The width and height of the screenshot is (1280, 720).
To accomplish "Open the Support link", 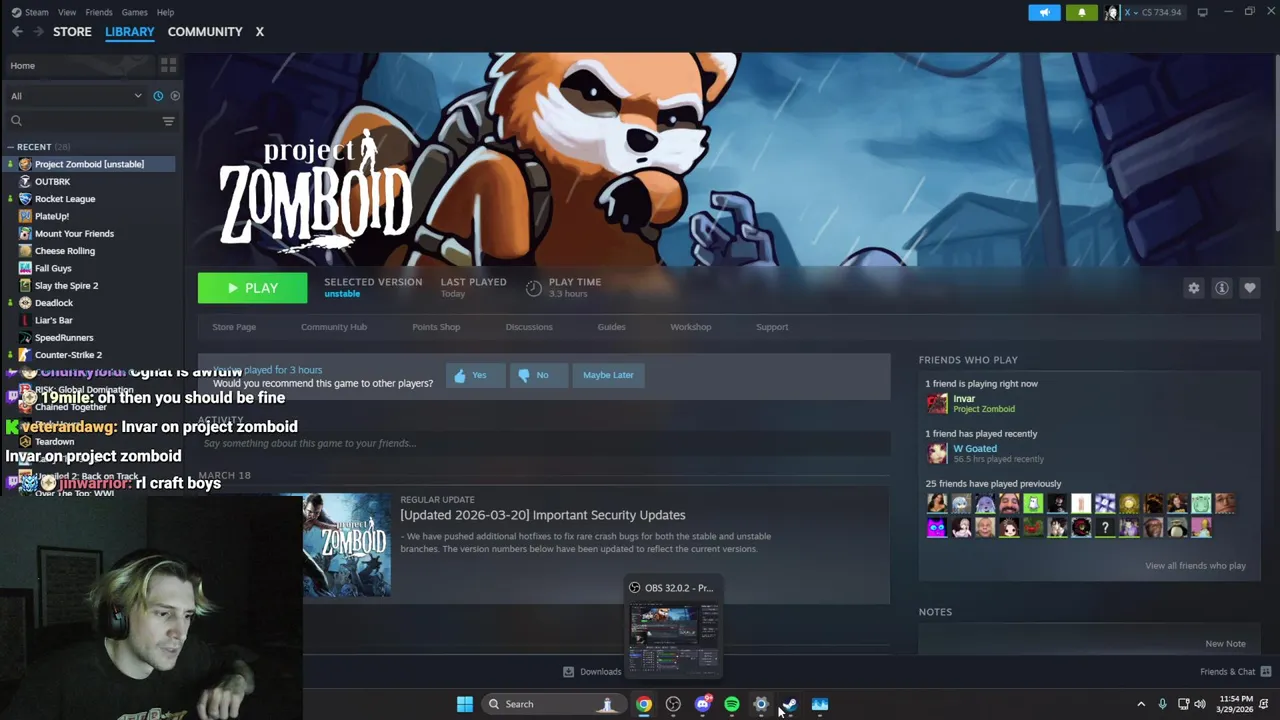I will click(772, 327).
